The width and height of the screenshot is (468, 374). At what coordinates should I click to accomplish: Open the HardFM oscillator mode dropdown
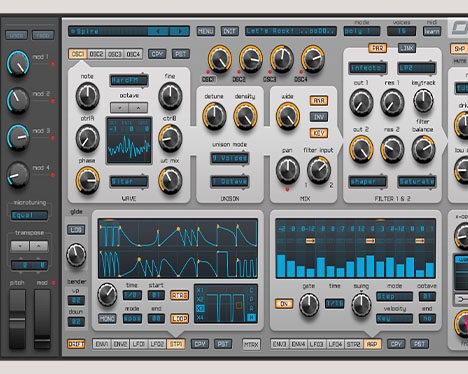coord(129,80)
